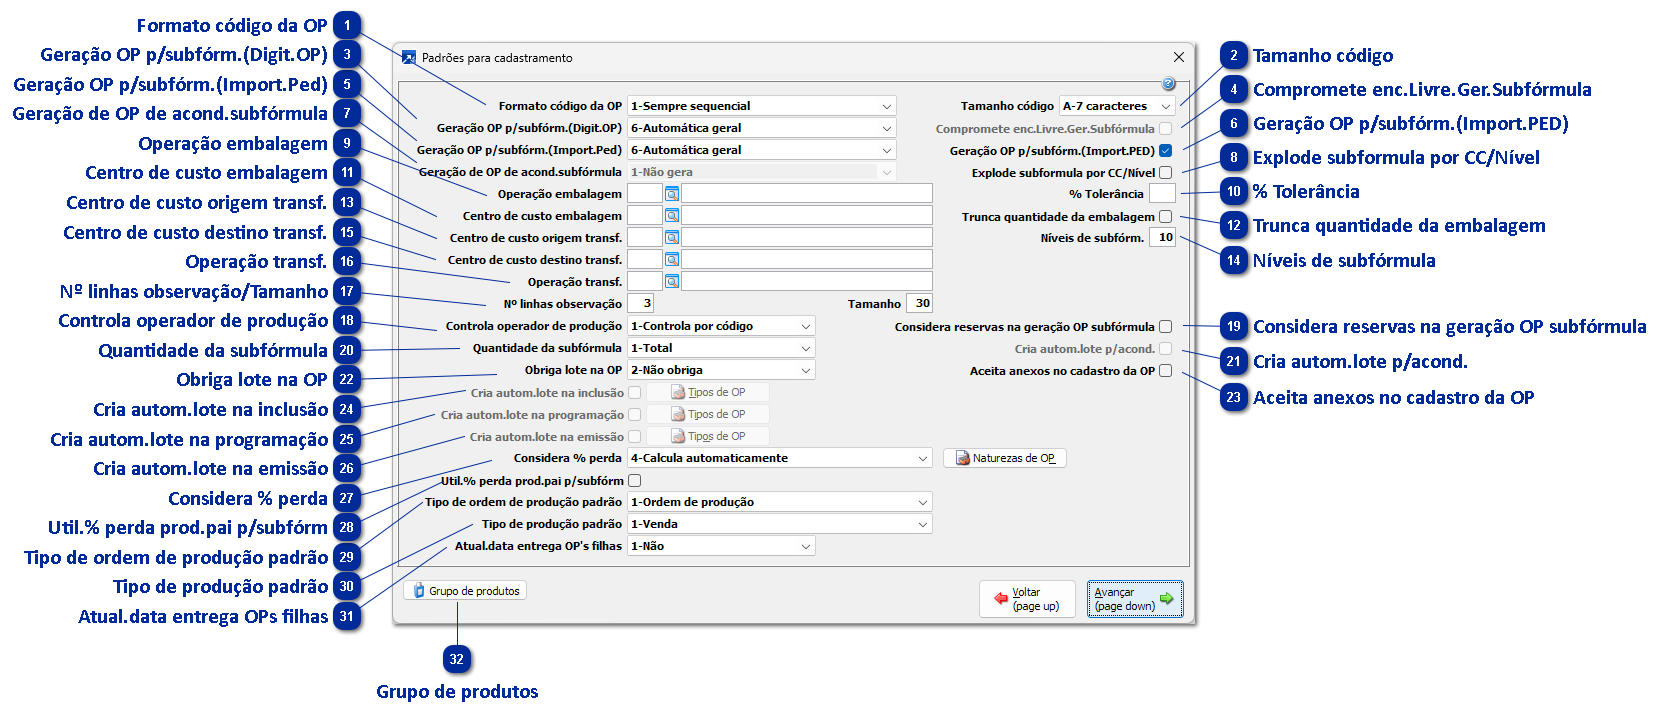Click Centro de custo embalagem code field
This screenshot has width=1663, height=720.
(645, 216)
